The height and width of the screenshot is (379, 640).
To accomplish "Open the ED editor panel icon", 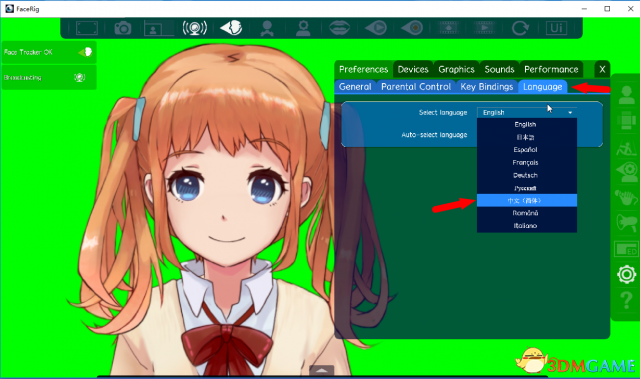I will click(x=627, y=249).
